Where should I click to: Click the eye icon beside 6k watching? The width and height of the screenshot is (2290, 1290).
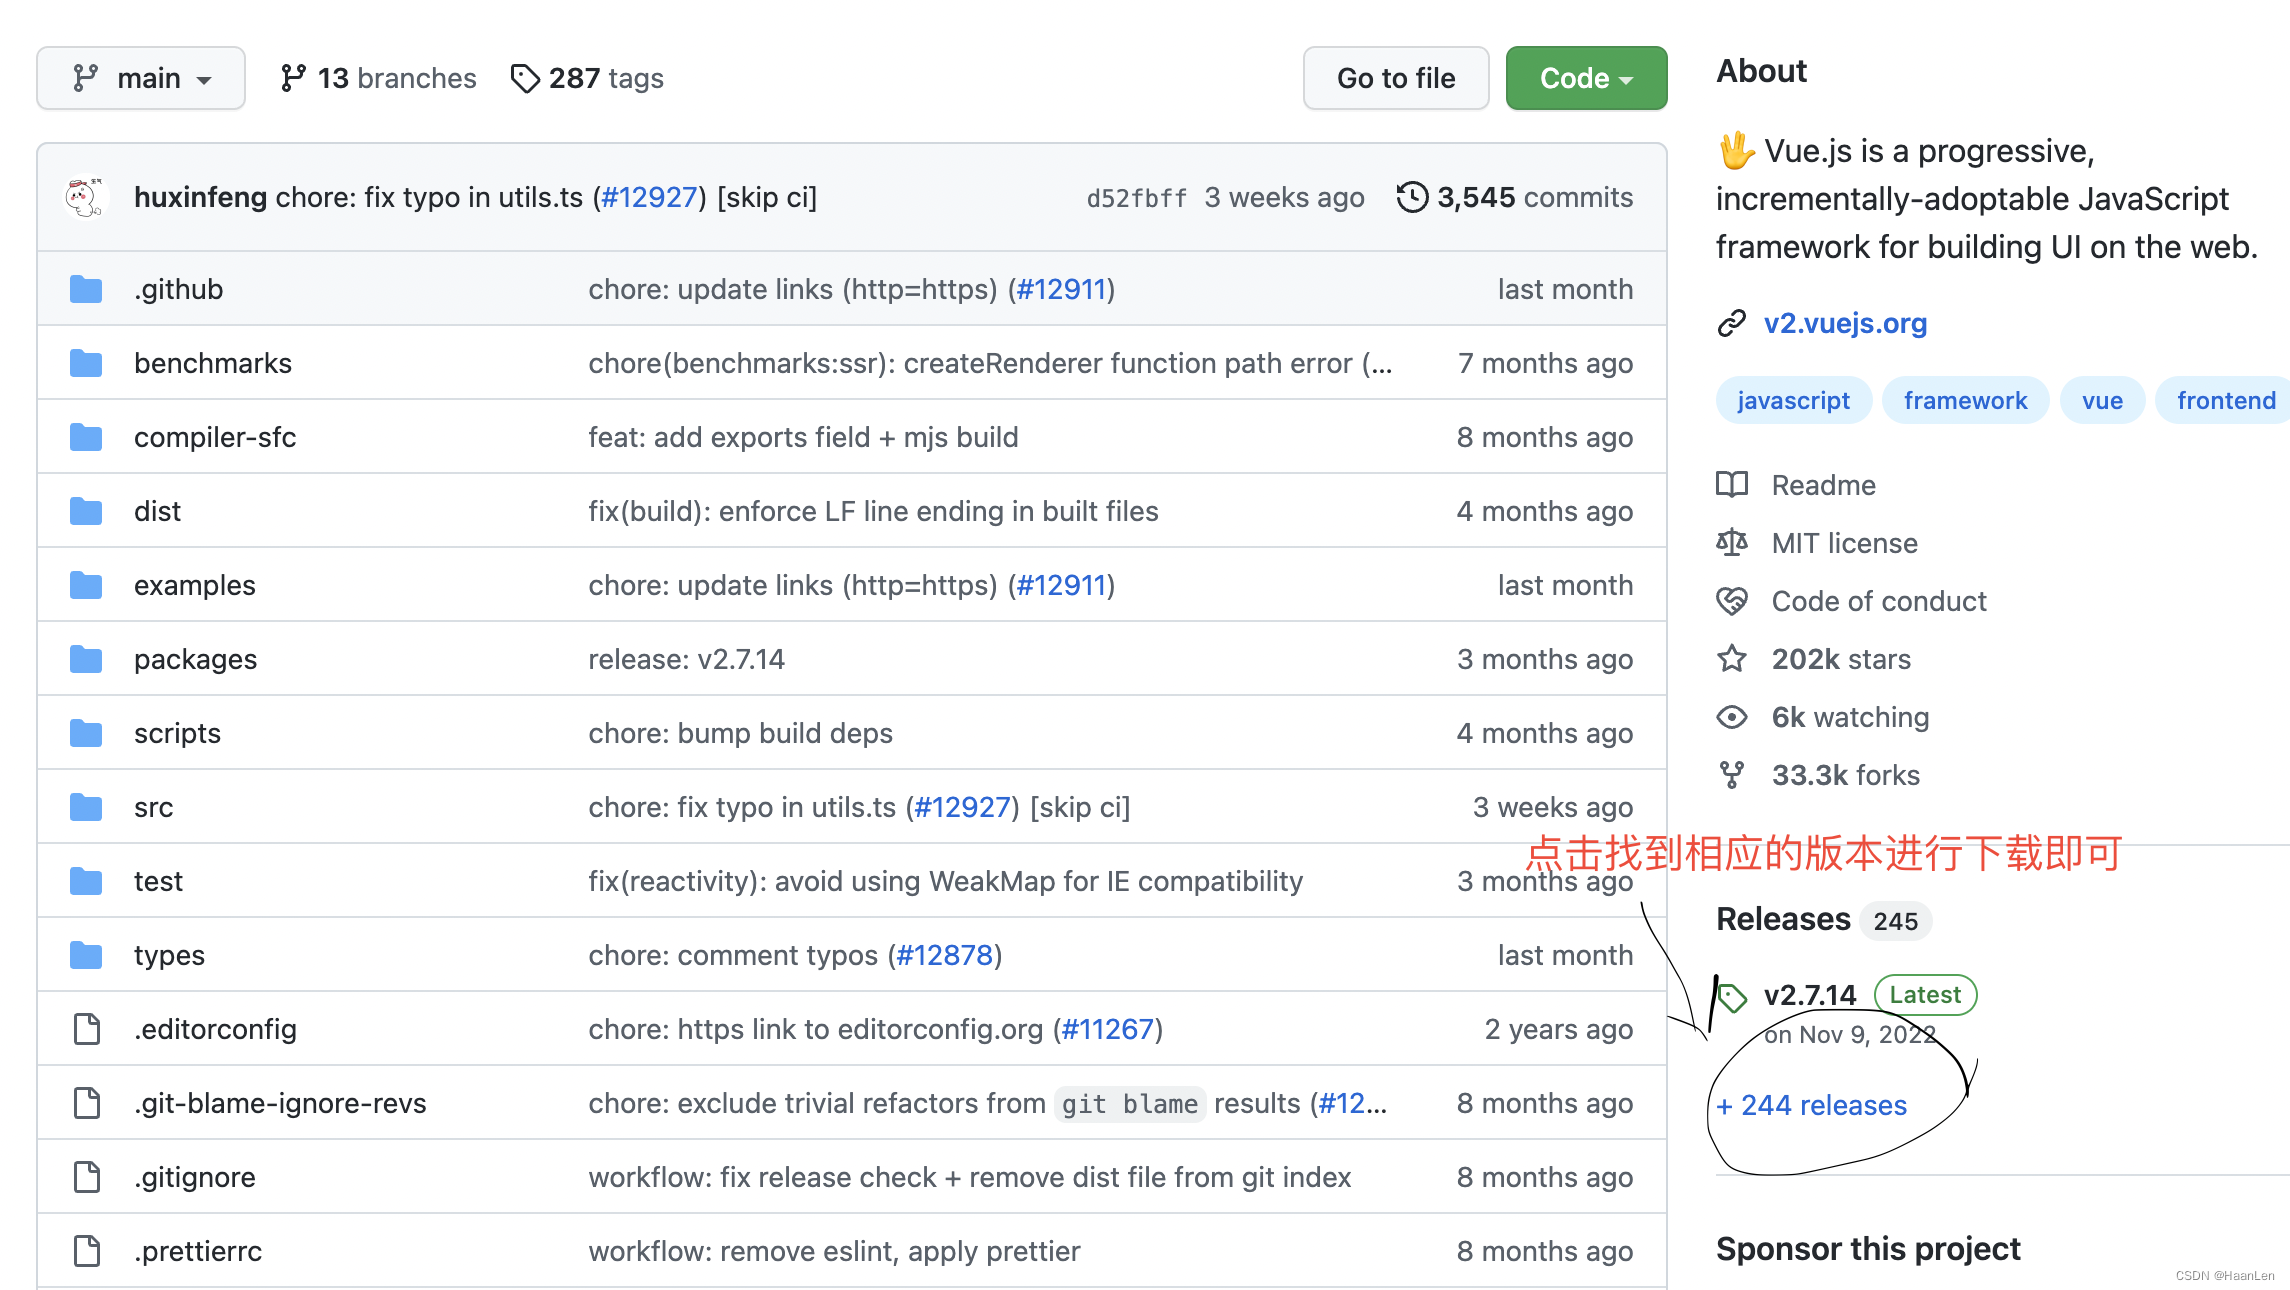click(x=1732, y=717)
